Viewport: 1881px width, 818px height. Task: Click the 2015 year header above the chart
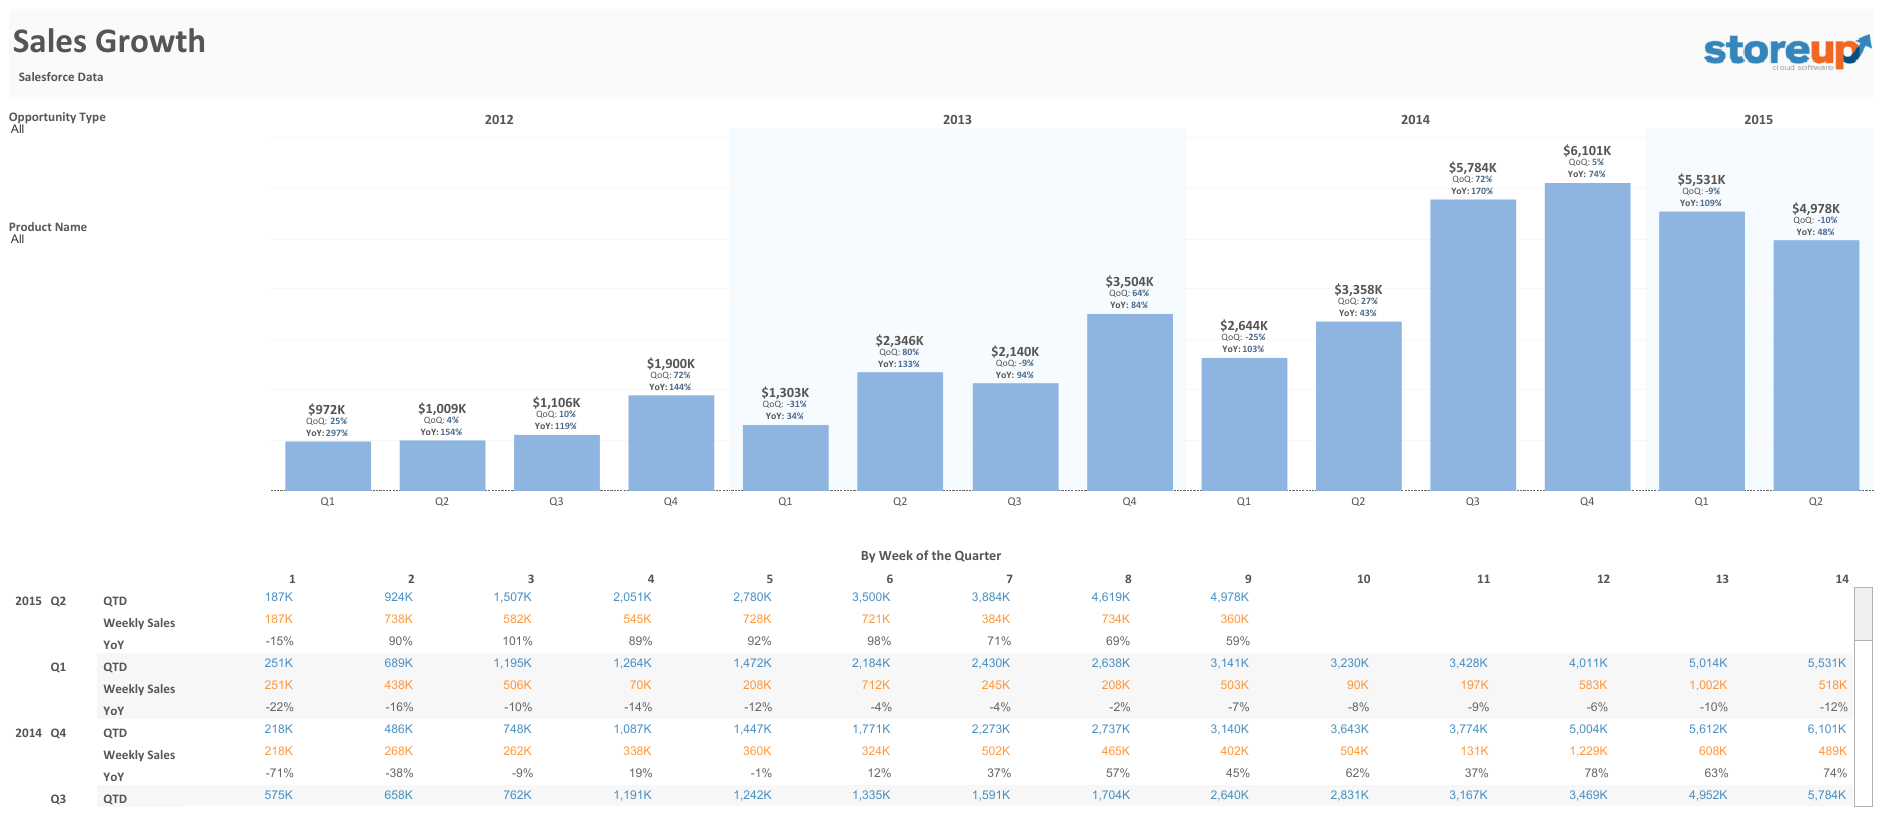click(1758, 120)
